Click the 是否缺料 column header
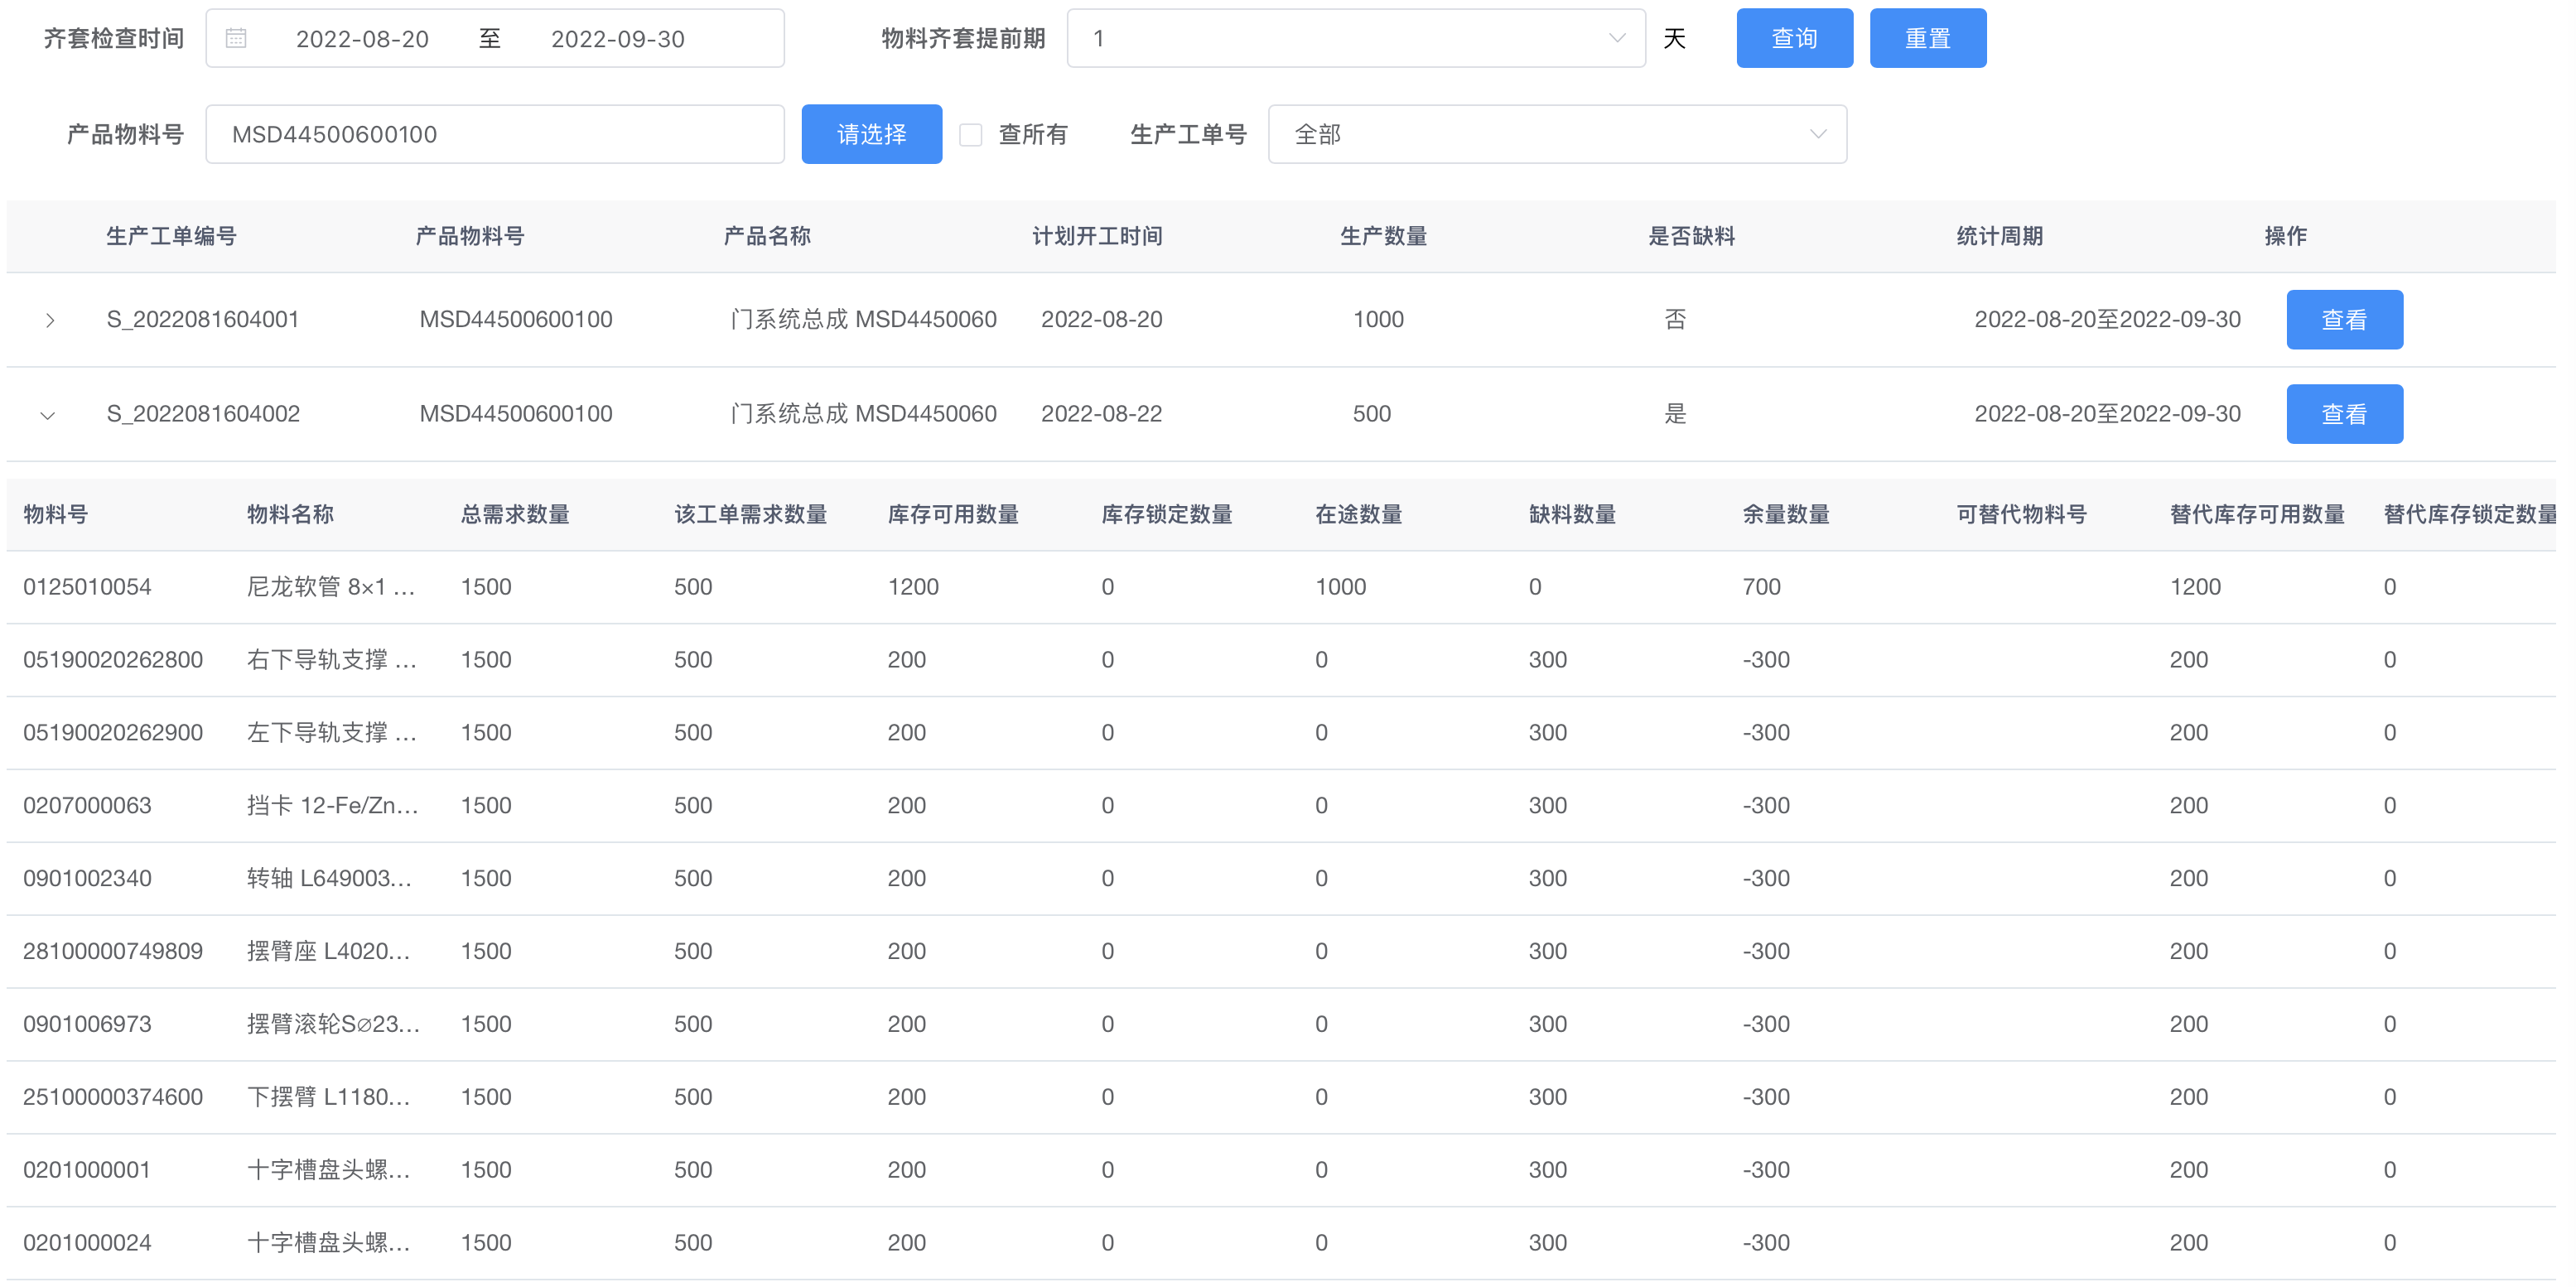This screenshot has width=2576, height=1287. coord(1691,236)
